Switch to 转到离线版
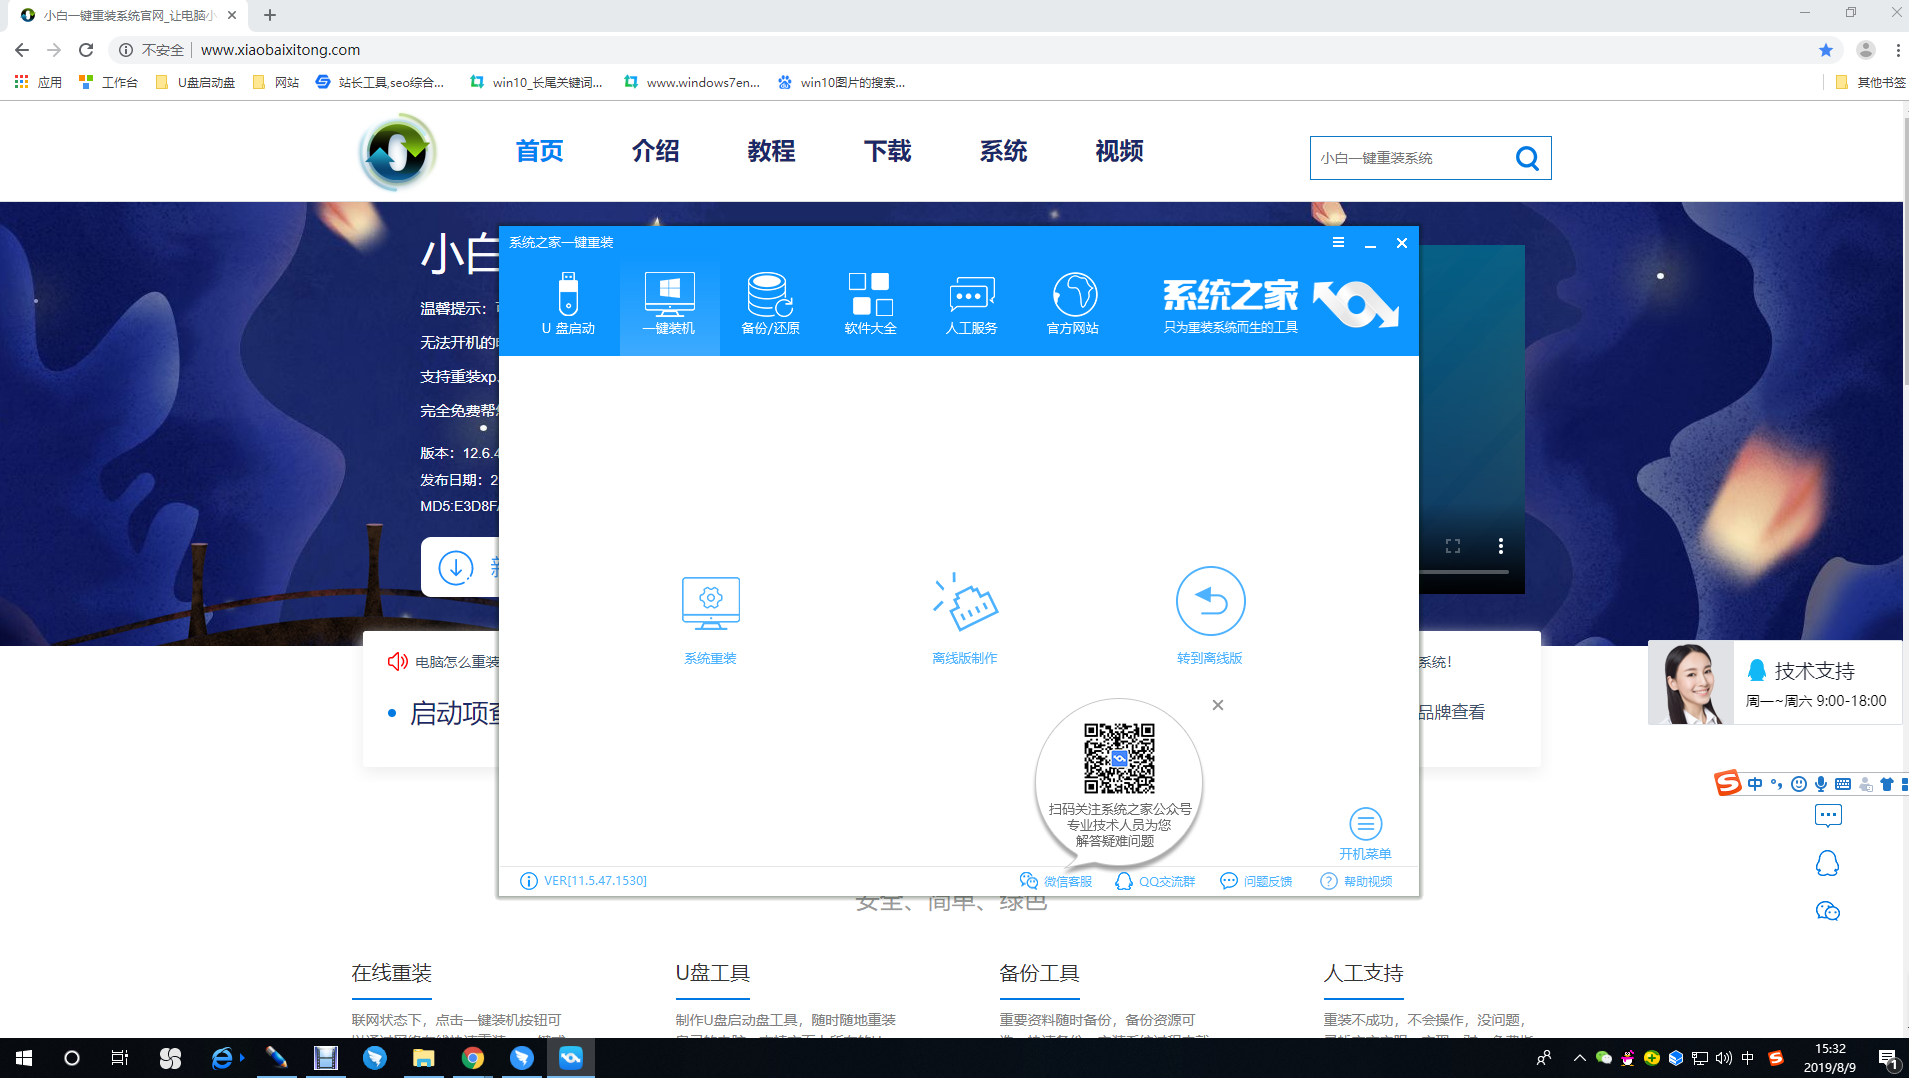Screen dimensions: 1909x1078 click(1209, 615)
